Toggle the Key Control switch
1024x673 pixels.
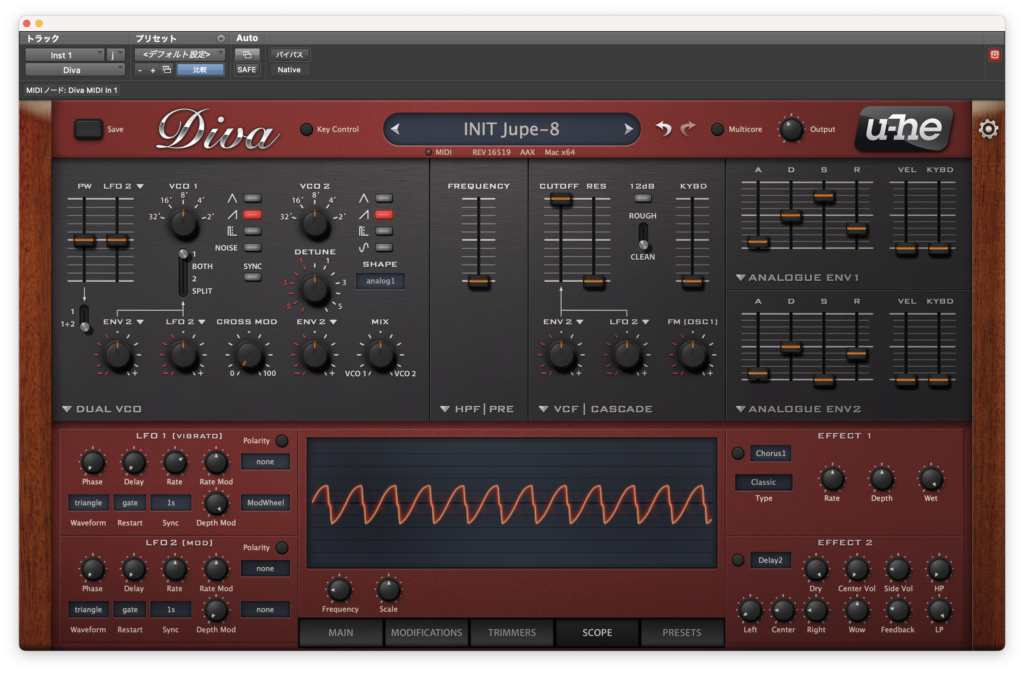[306, 129]
